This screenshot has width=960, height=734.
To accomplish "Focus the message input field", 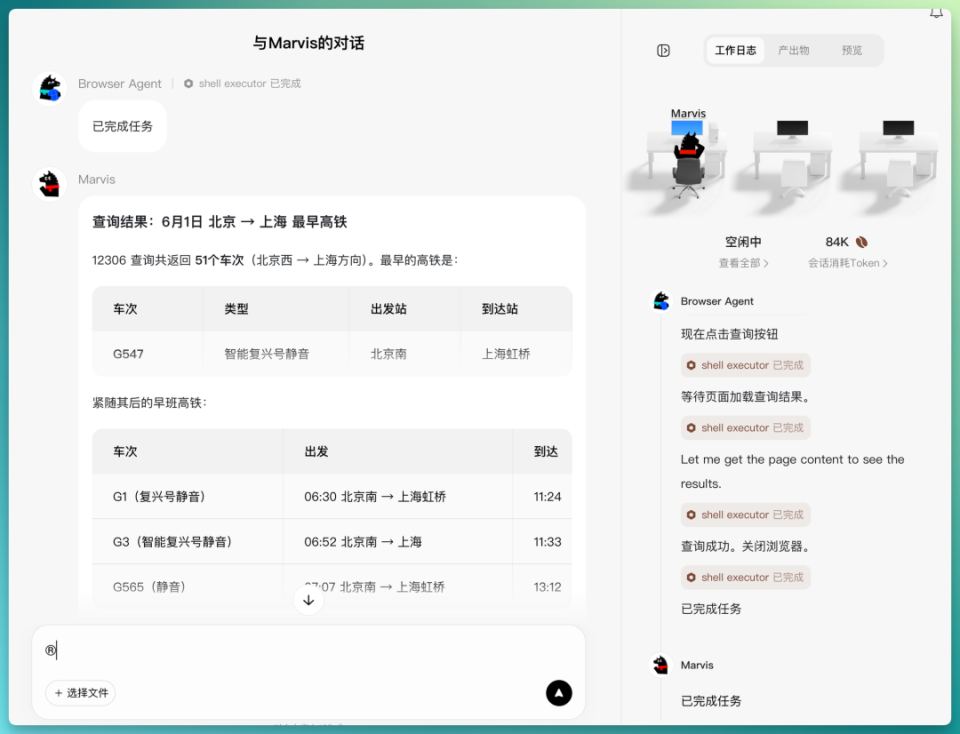I will [x=309, y=651].
